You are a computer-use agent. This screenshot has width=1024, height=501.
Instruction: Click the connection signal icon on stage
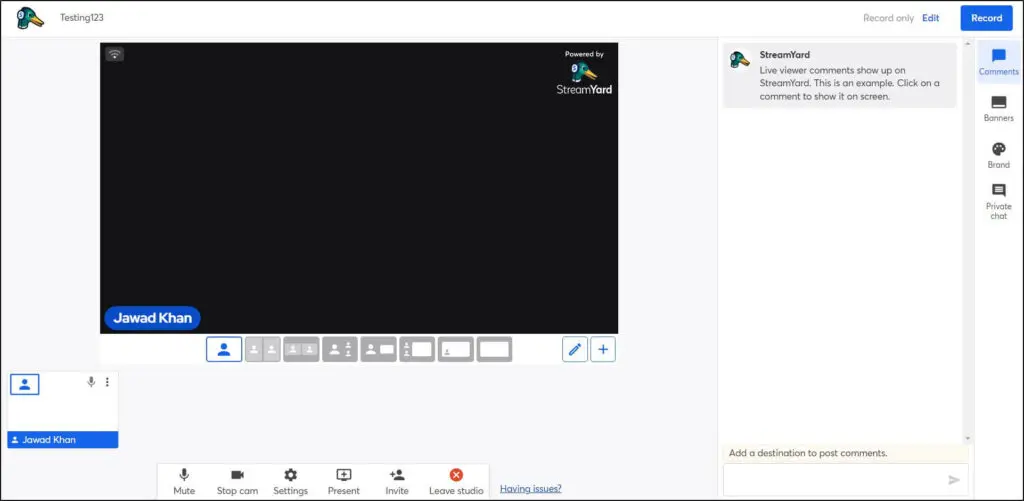tap(115, 54)
